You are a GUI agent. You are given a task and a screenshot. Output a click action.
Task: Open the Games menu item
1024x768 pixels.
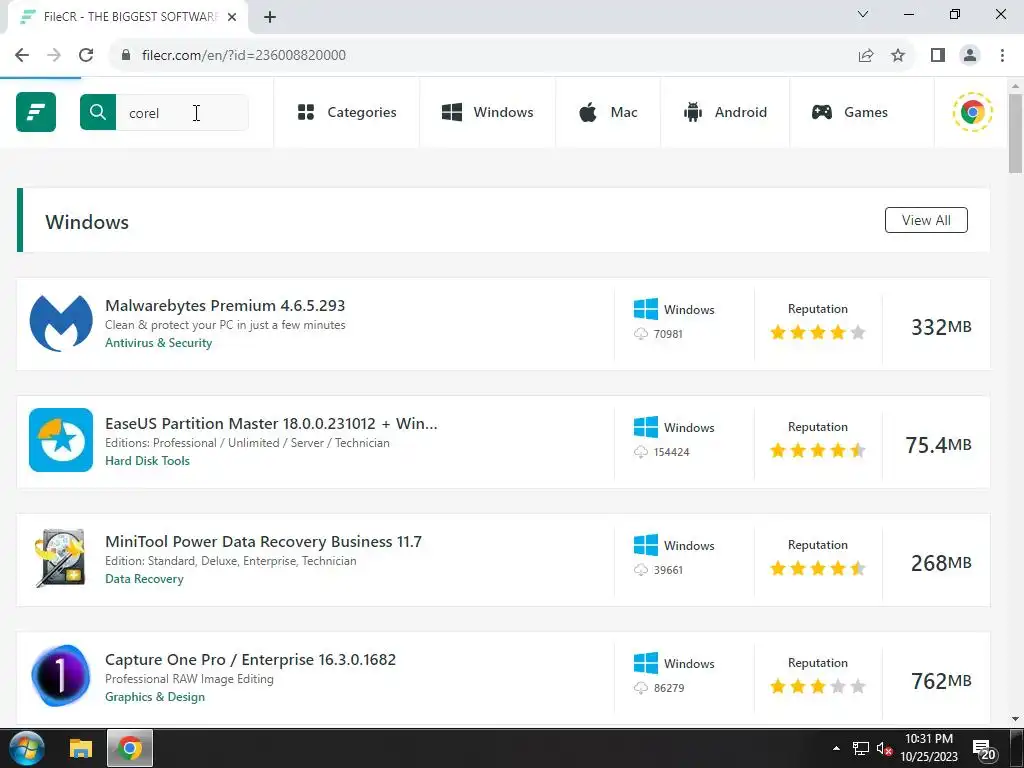pyautogui.click(x=850, y=112)
